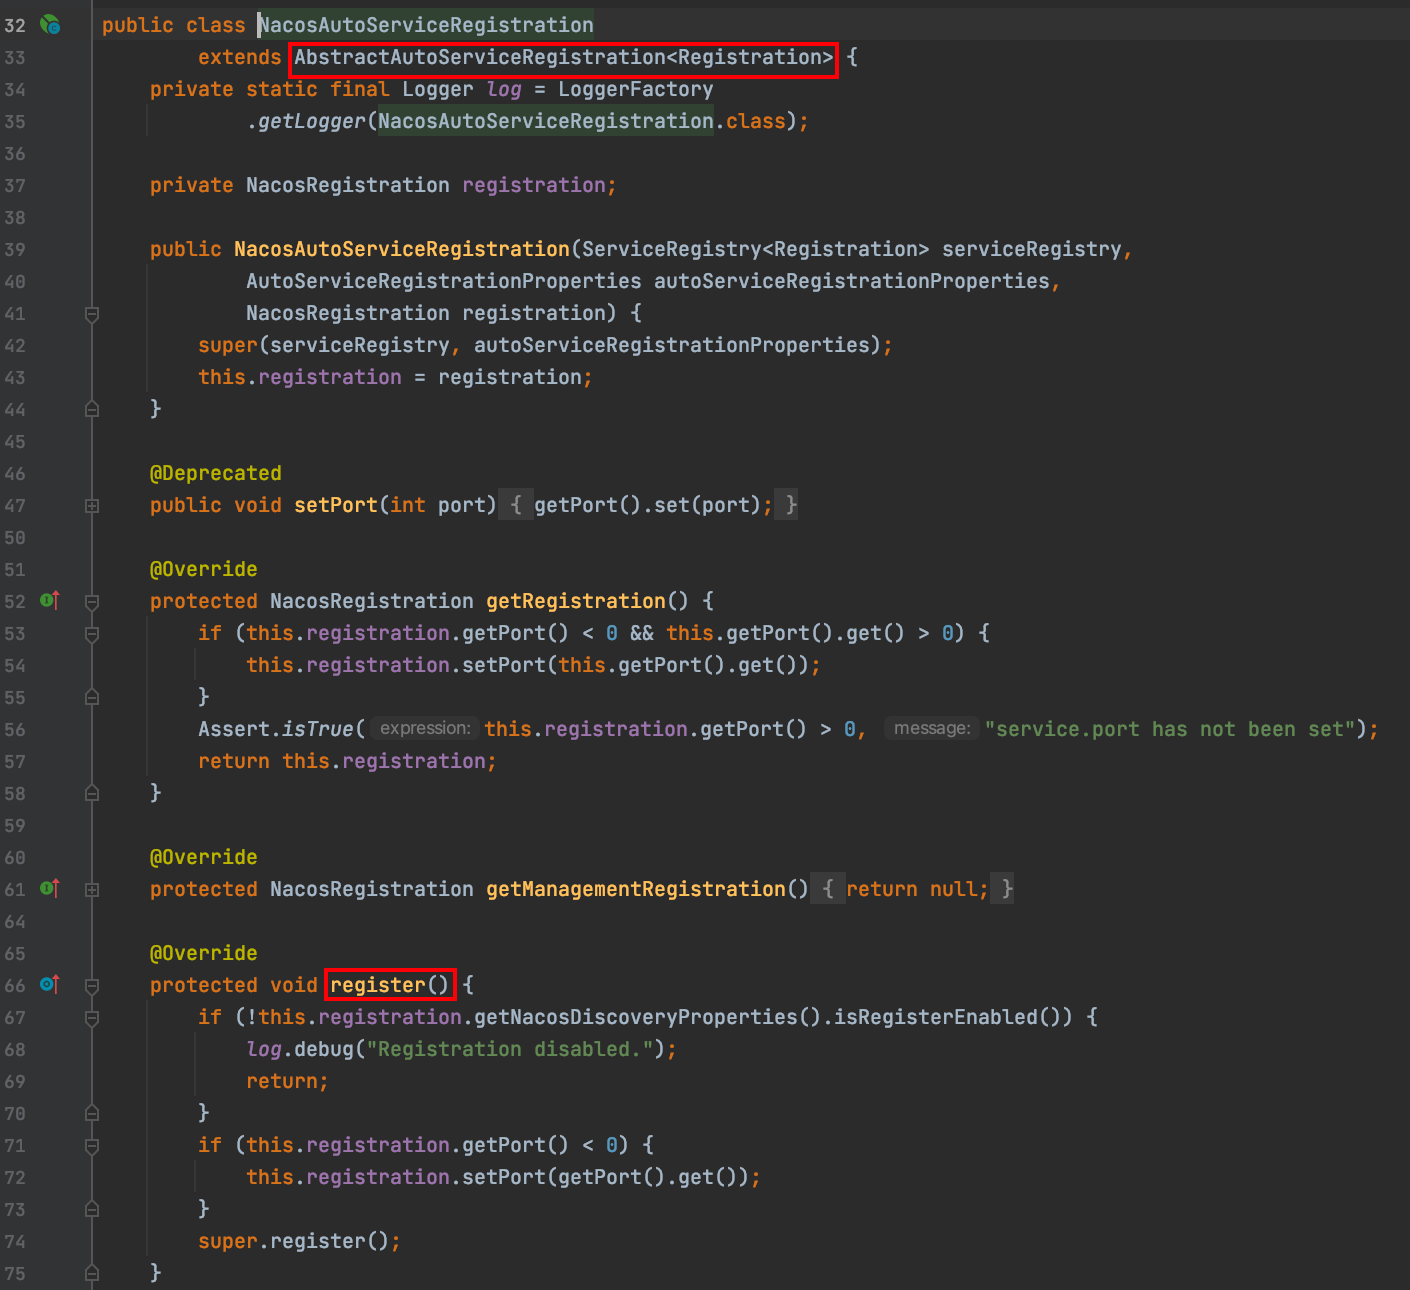This screenshot has width=1410, height=1290.
Task: Click the class name NacosAutoServiceRegistration on line 32
Action: [426, 25]
